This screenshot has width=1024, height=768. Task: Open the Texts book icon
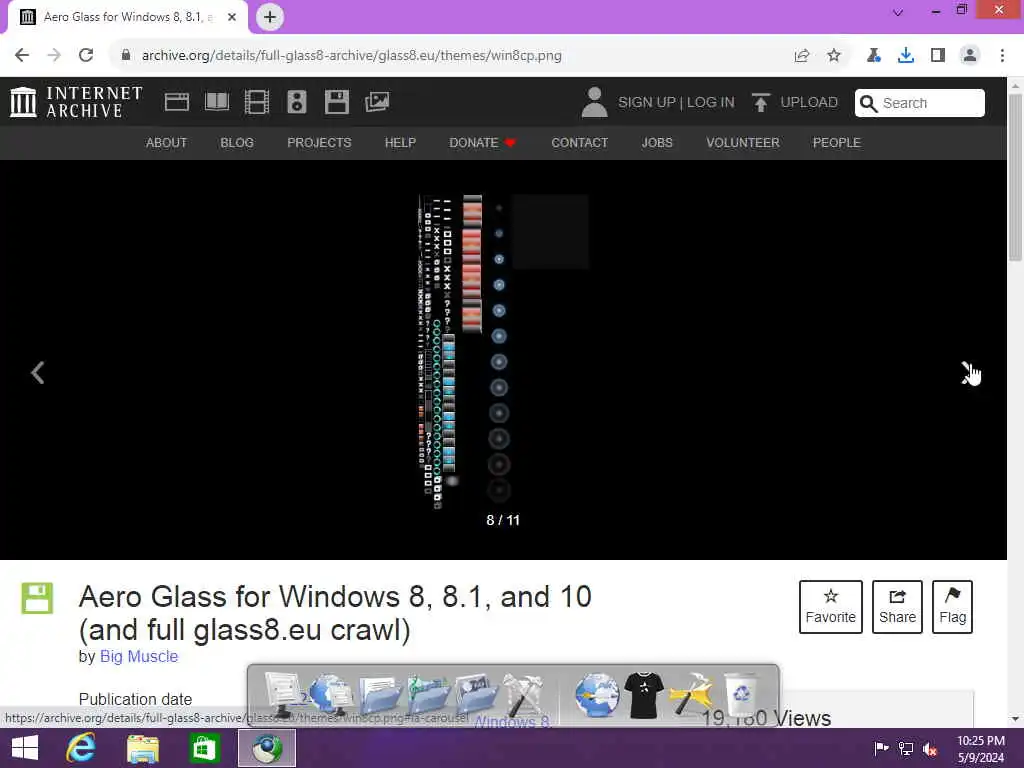click(x=217, y=102)
